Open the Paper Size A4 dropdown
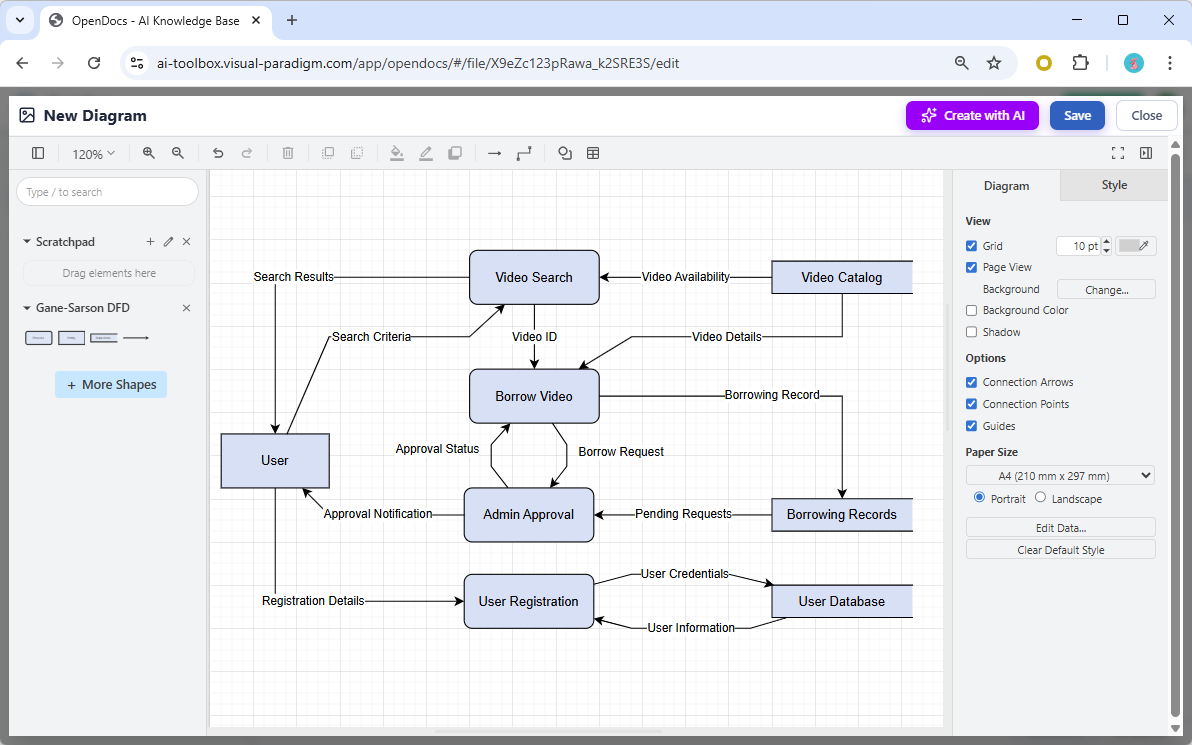 [x=1060, y=475]
